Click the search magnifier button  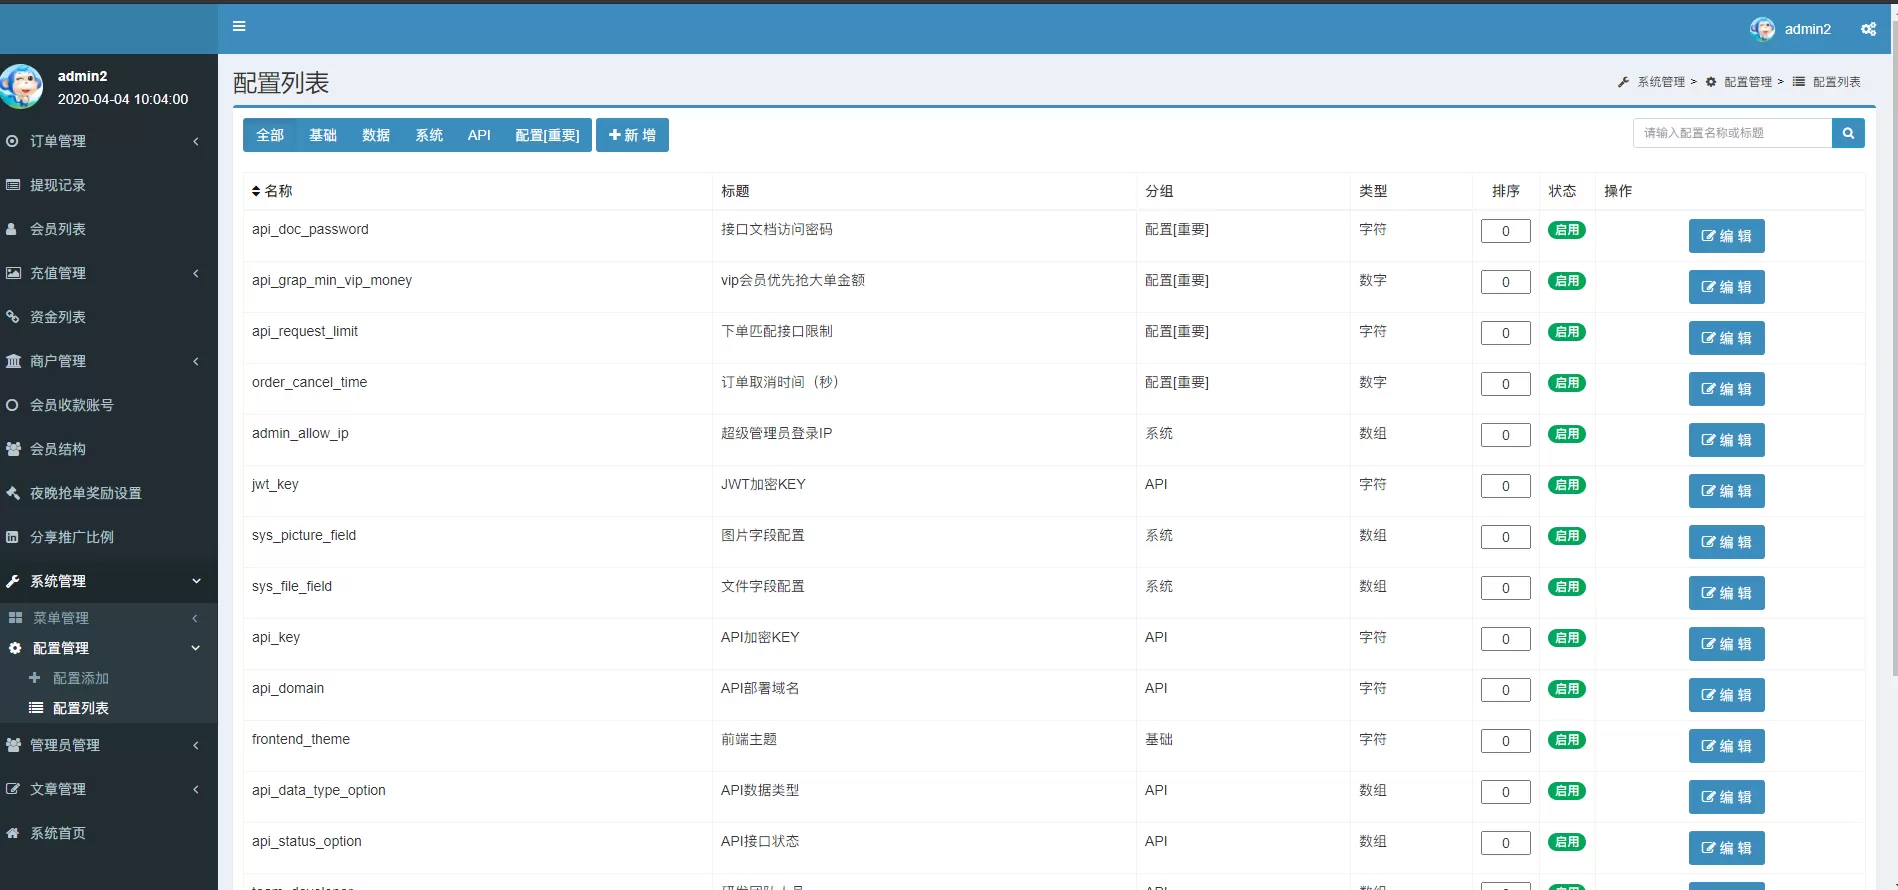pyautogui.click(x=1848, y=133)
